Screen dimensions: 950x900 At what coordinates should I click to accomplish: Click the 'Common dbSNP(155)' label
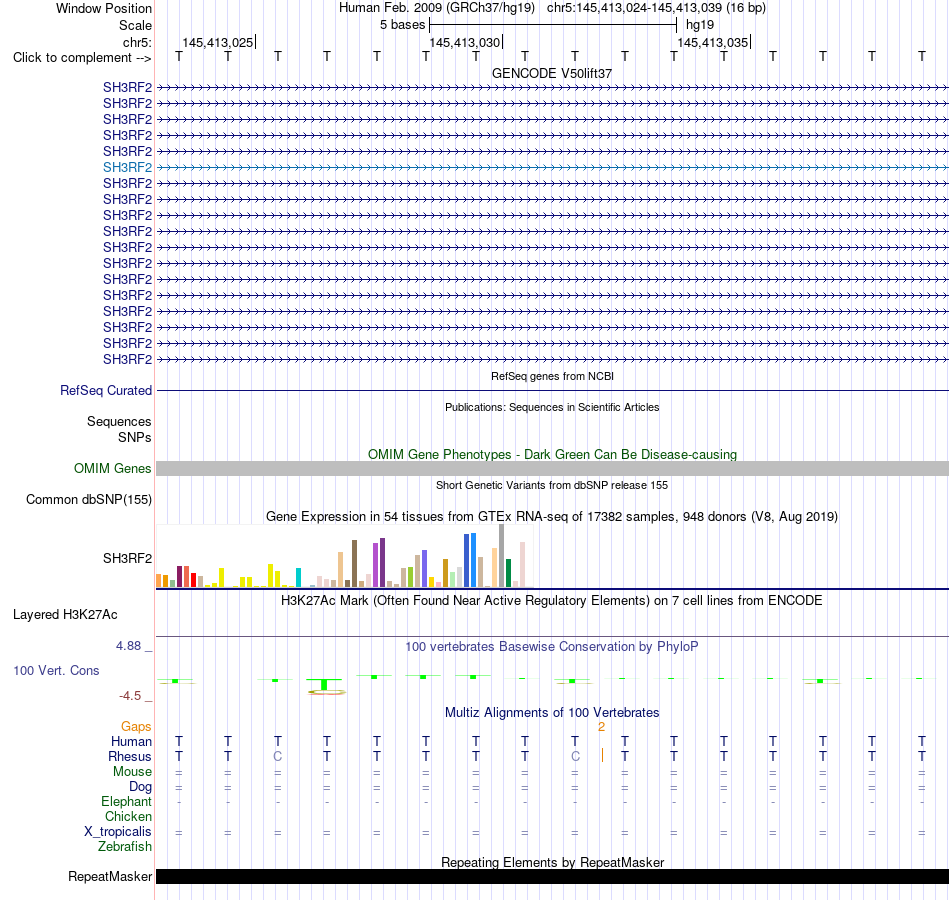tap(88, 499)
